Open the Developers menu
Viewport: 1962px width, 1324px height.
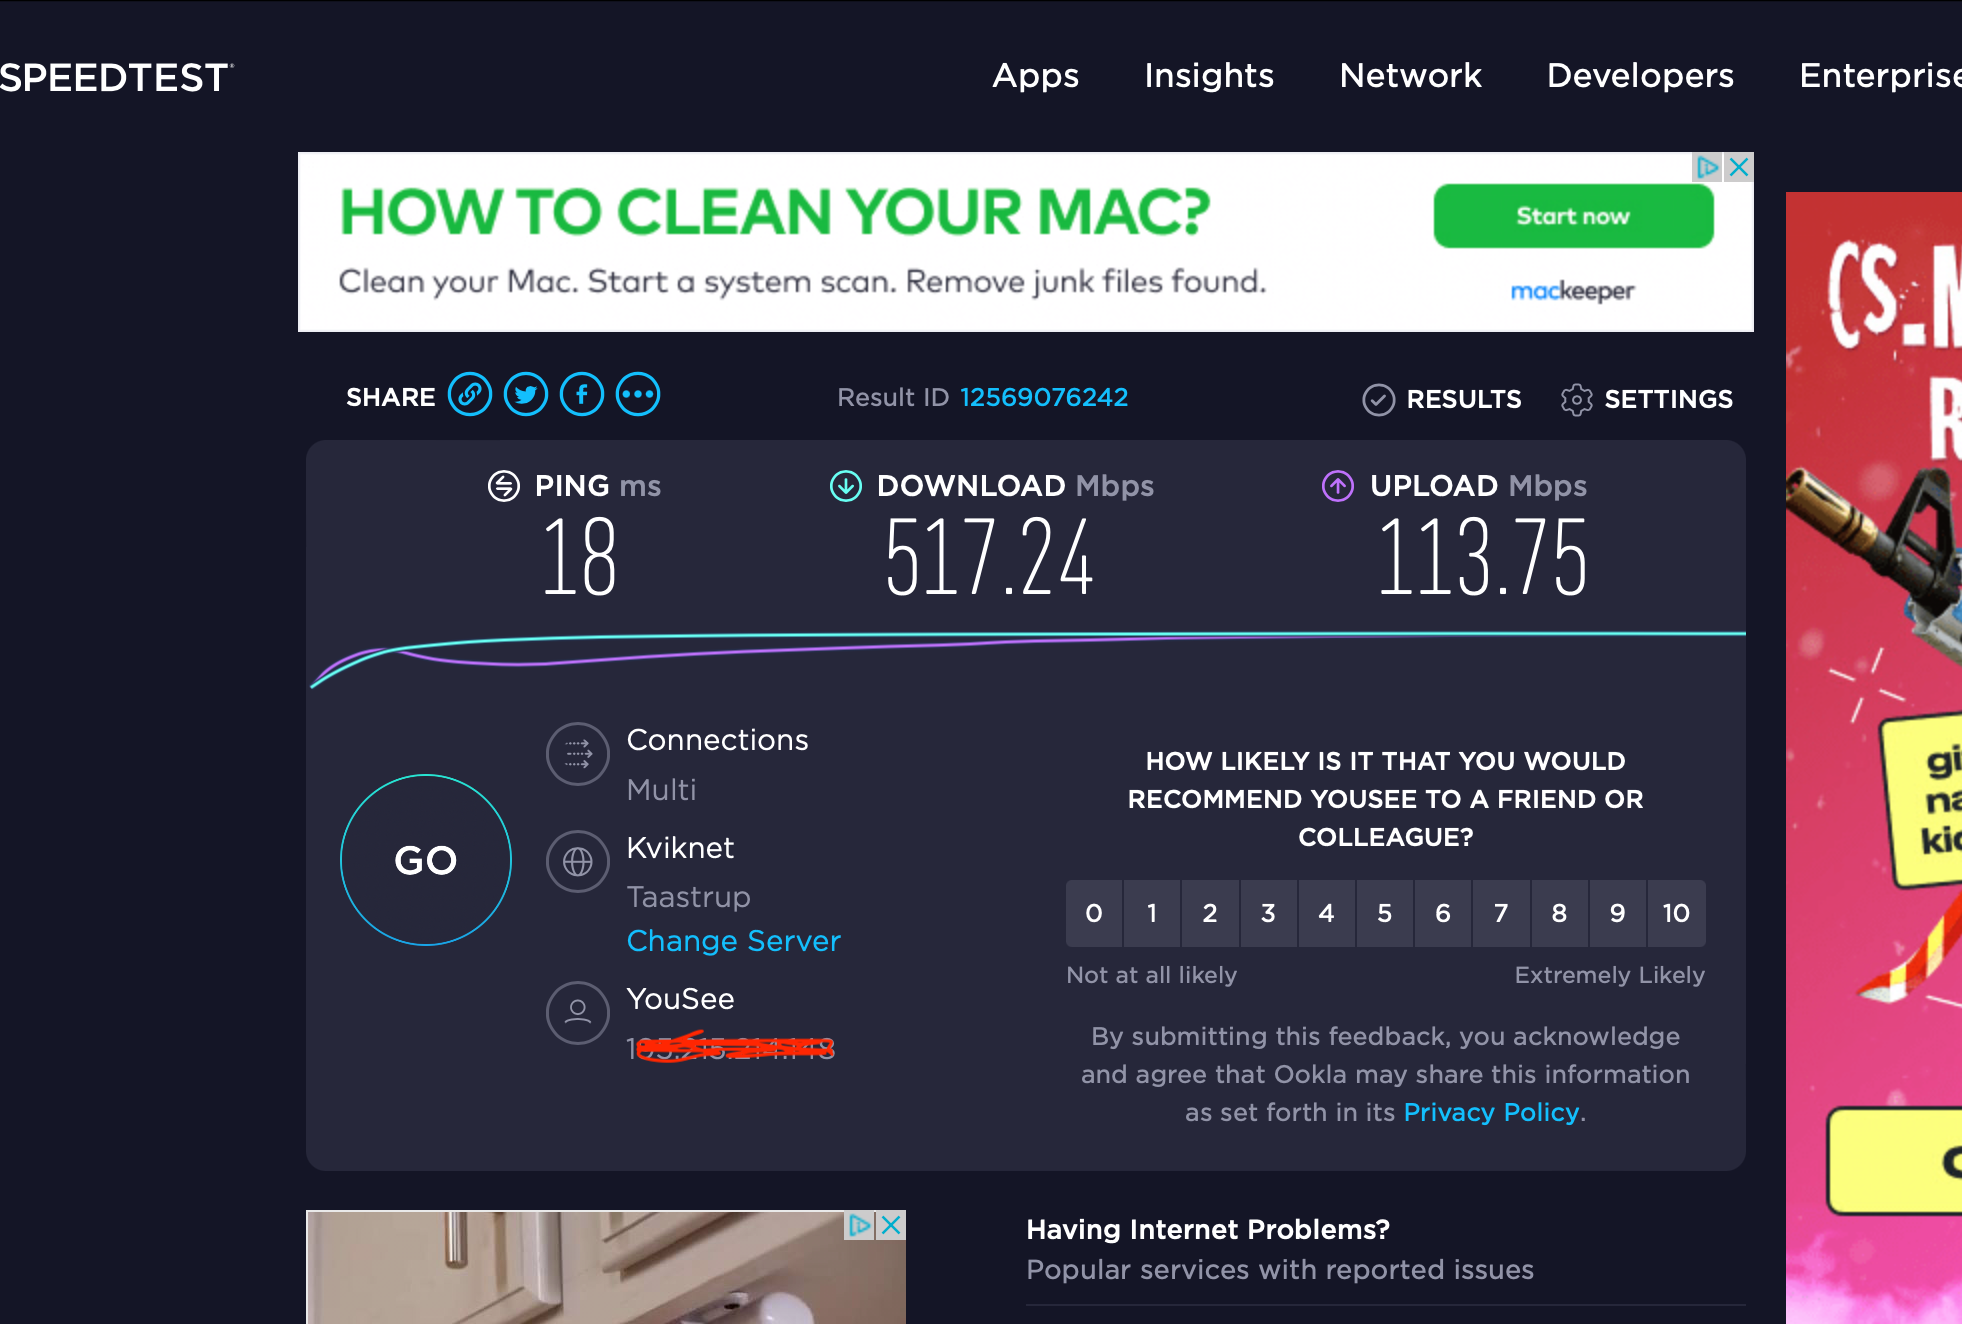point(1640,76)
